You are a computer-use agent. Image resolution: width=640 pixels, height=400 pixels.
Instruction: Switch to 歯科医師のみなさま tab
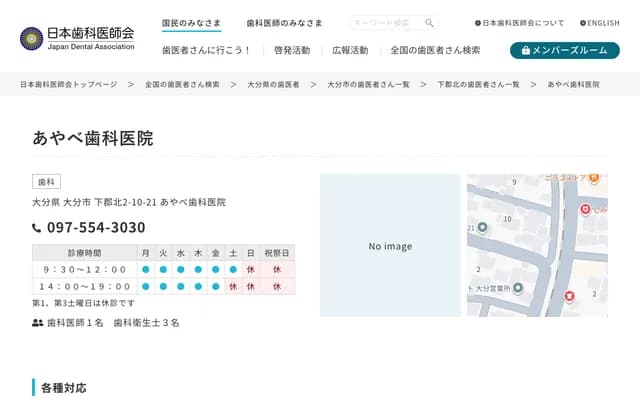coord(284,22)
